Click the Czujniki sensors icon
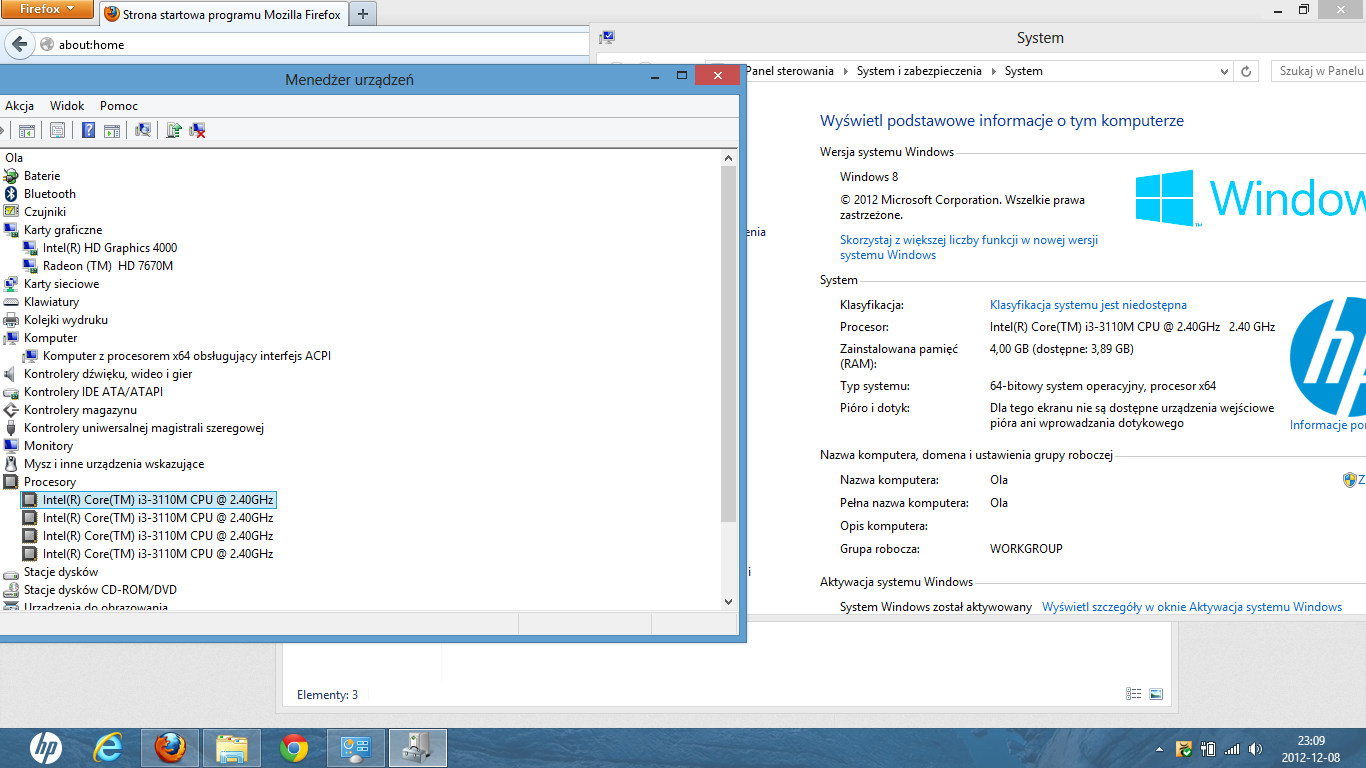 point(11,212)
